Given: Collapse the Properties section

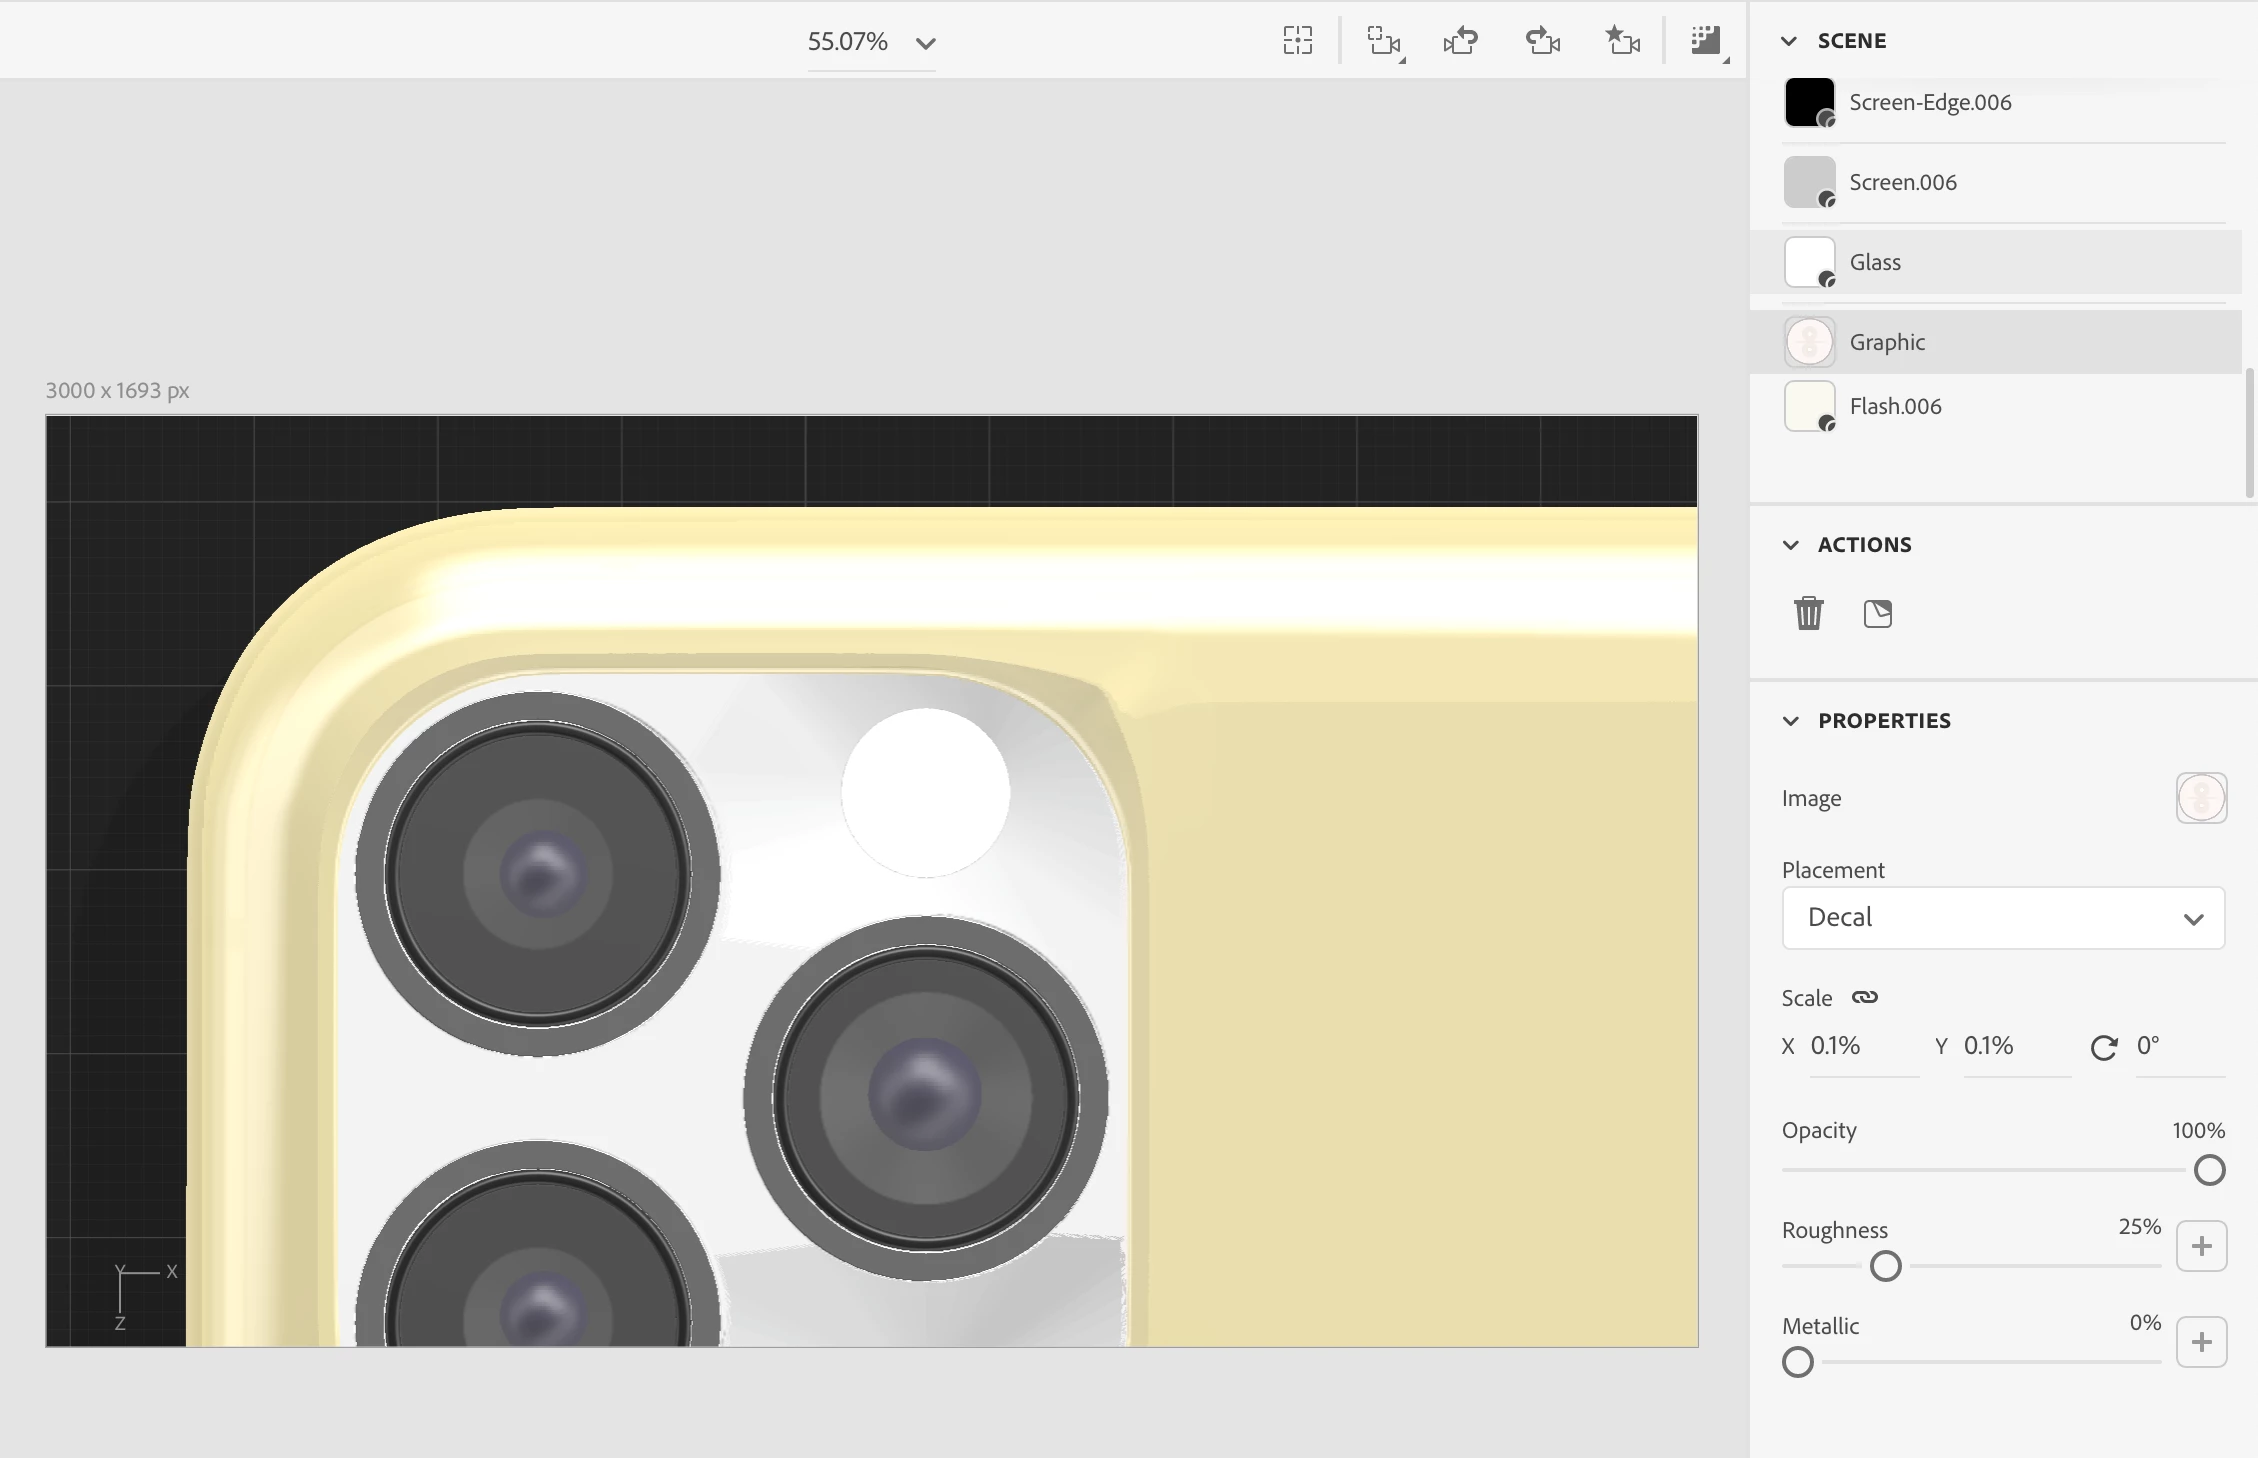Looking at the screenshot, I should [1791, 721].
